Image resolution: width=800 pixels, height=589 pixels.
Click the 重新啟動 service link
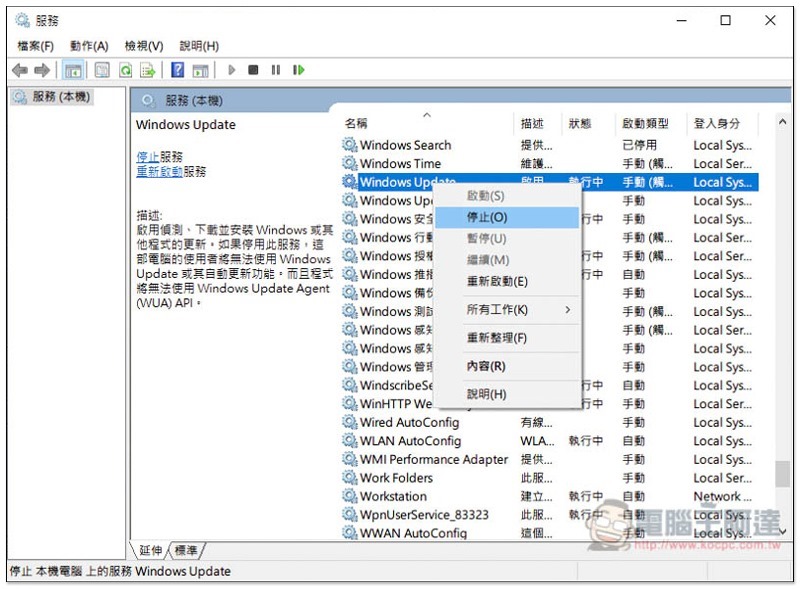pos(160,172)
